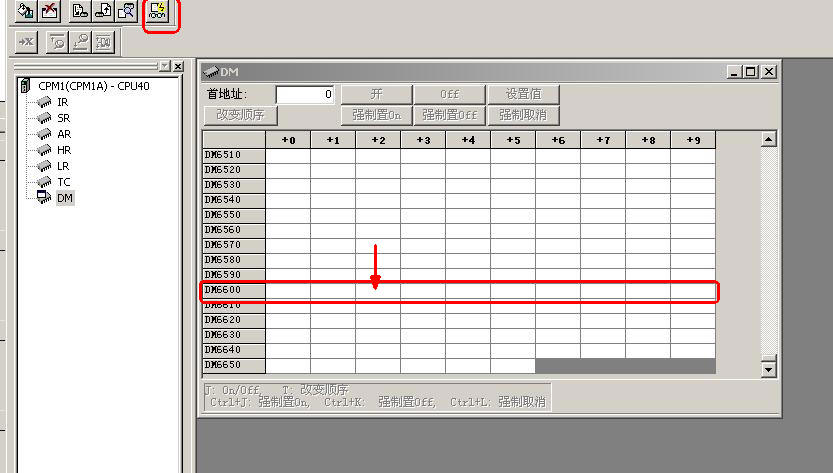
Task: Click the fill/paint bucket toolbar icon
Action: tap(27, 12)
